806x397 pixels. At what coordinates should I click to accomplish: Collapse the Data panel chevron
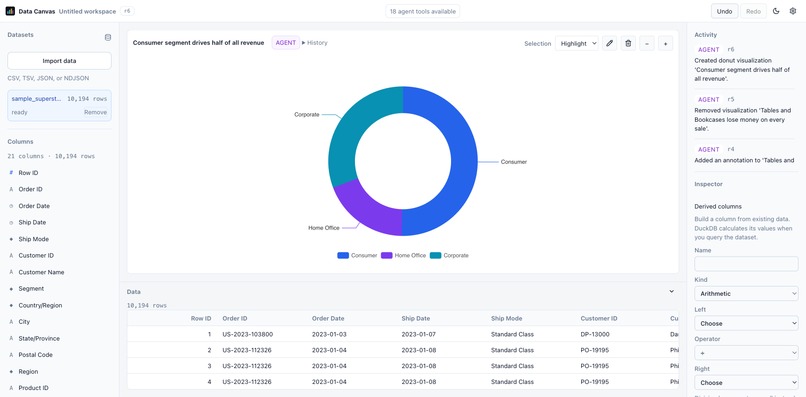[x=671, y=292]
